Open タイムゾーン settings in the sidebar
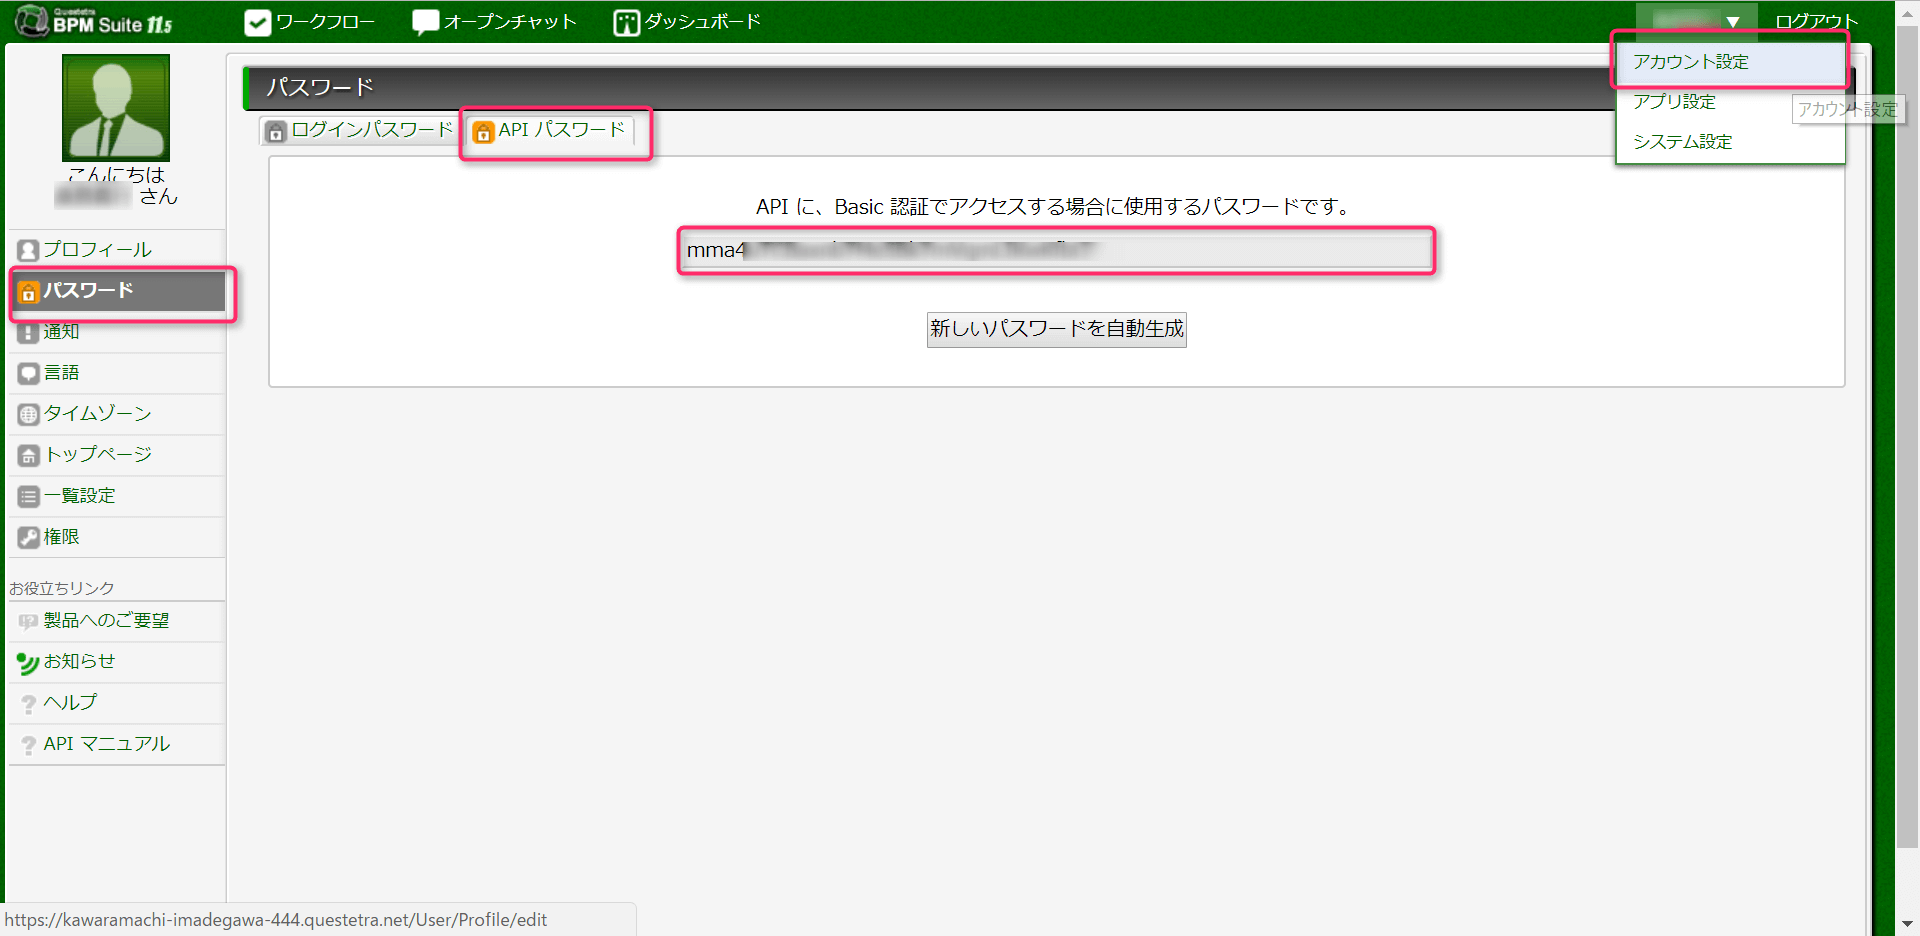Viewport: 1920px width, 936px height. point(118,414)
